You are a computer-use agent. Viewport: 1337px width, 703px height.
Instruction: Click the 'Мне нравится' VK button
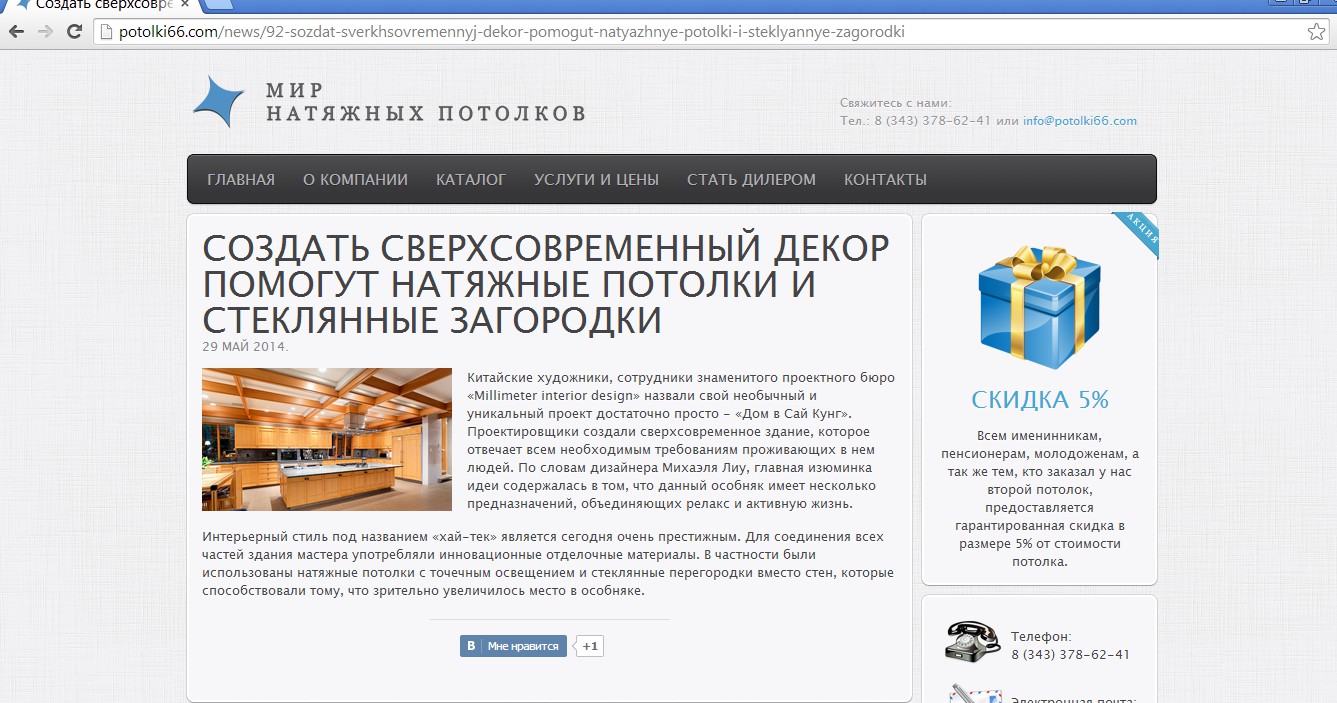coord(513,646)
